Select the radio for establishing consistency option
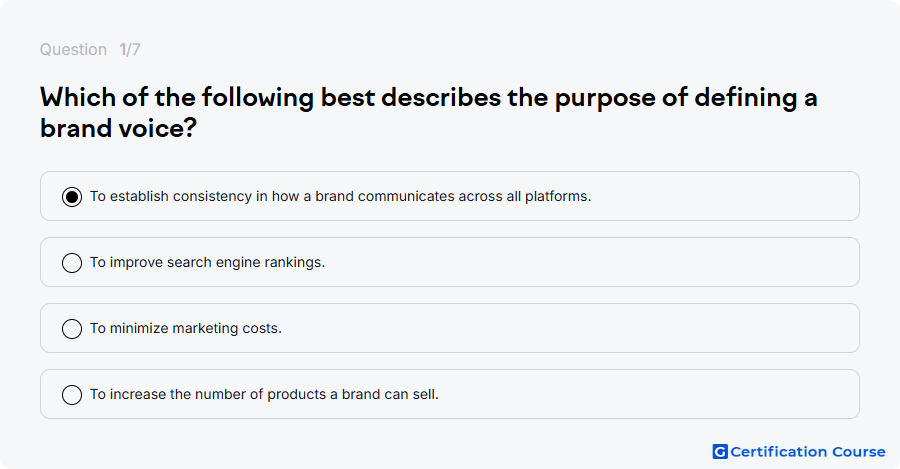This screenshot has width=900, height=469. coord(72,197)
